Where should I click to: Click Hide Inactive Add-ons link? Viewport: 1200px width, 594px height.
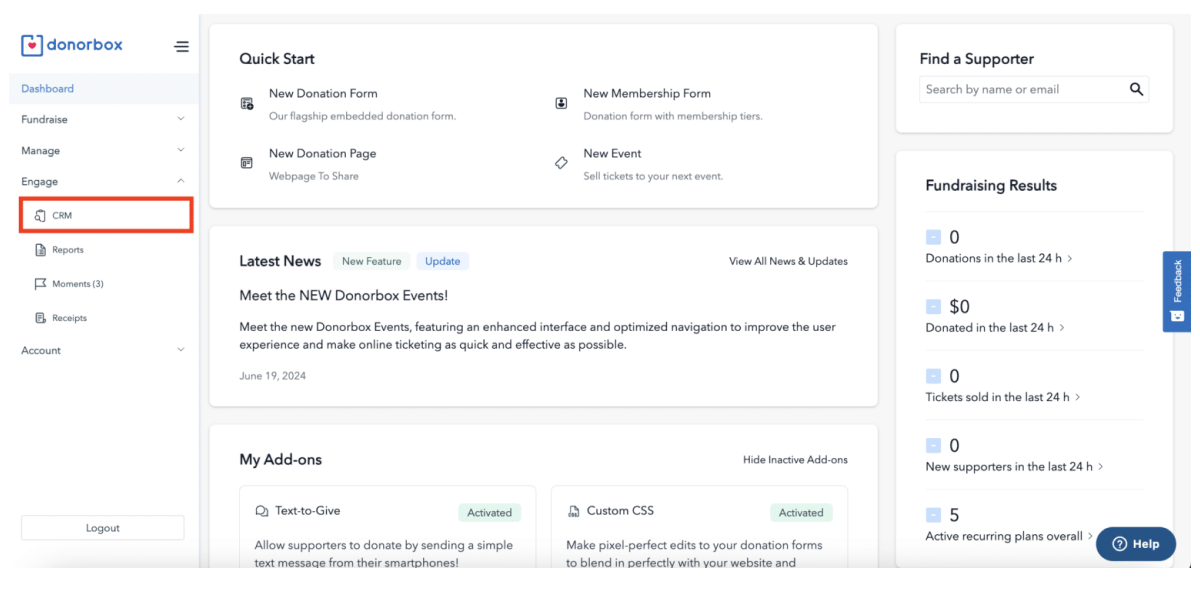coord(795,460)
